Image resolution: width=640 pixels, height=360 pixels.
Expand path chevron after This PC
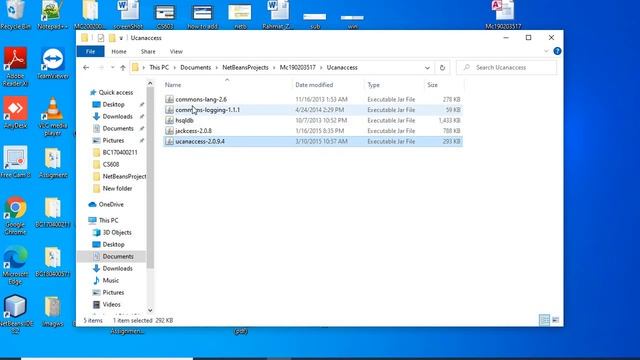click(174, 68)
